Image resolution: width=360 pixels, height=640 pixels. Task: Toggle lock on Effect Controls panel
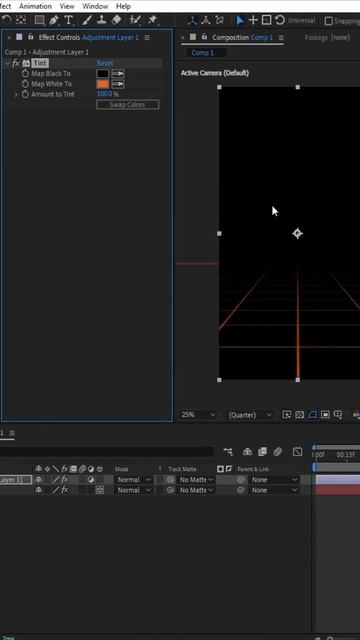click(31, 37)
